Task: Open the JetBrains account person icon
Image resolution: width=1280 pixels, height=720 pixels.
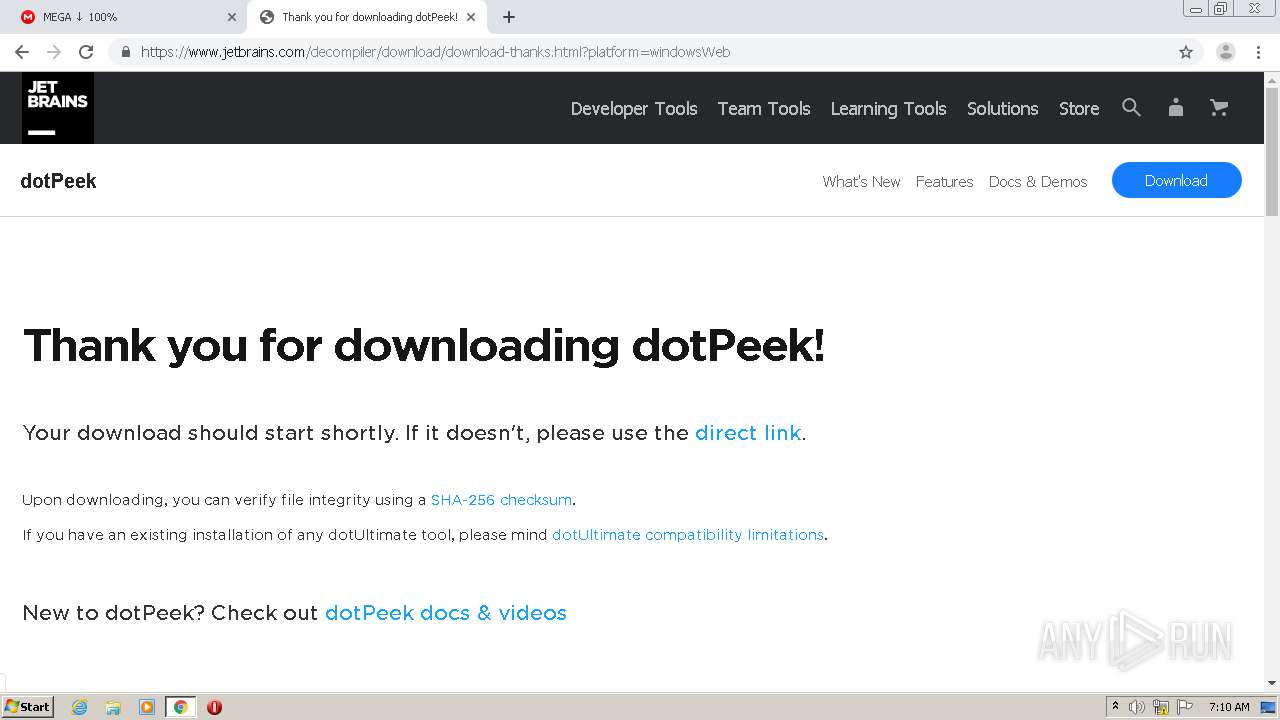Action: [x=1176, y=108]
